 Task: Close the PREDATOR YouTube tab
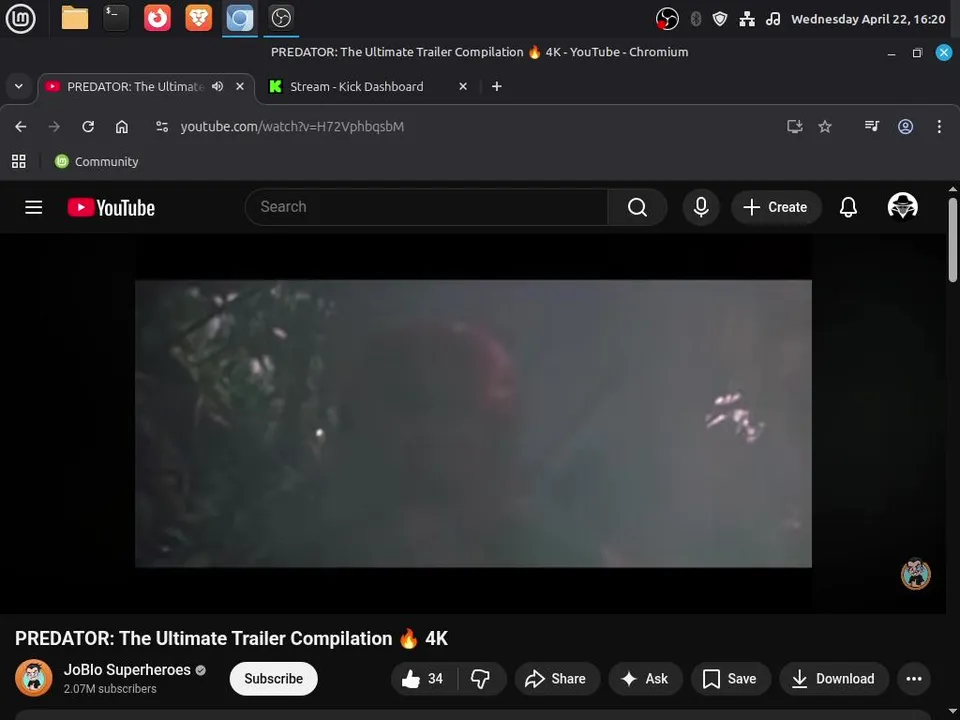240,86
